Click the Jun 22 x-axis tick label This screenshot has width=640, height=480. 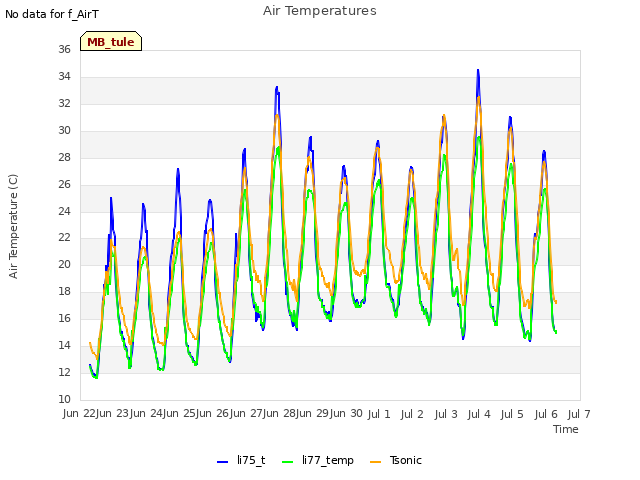(x=79, y=413)
